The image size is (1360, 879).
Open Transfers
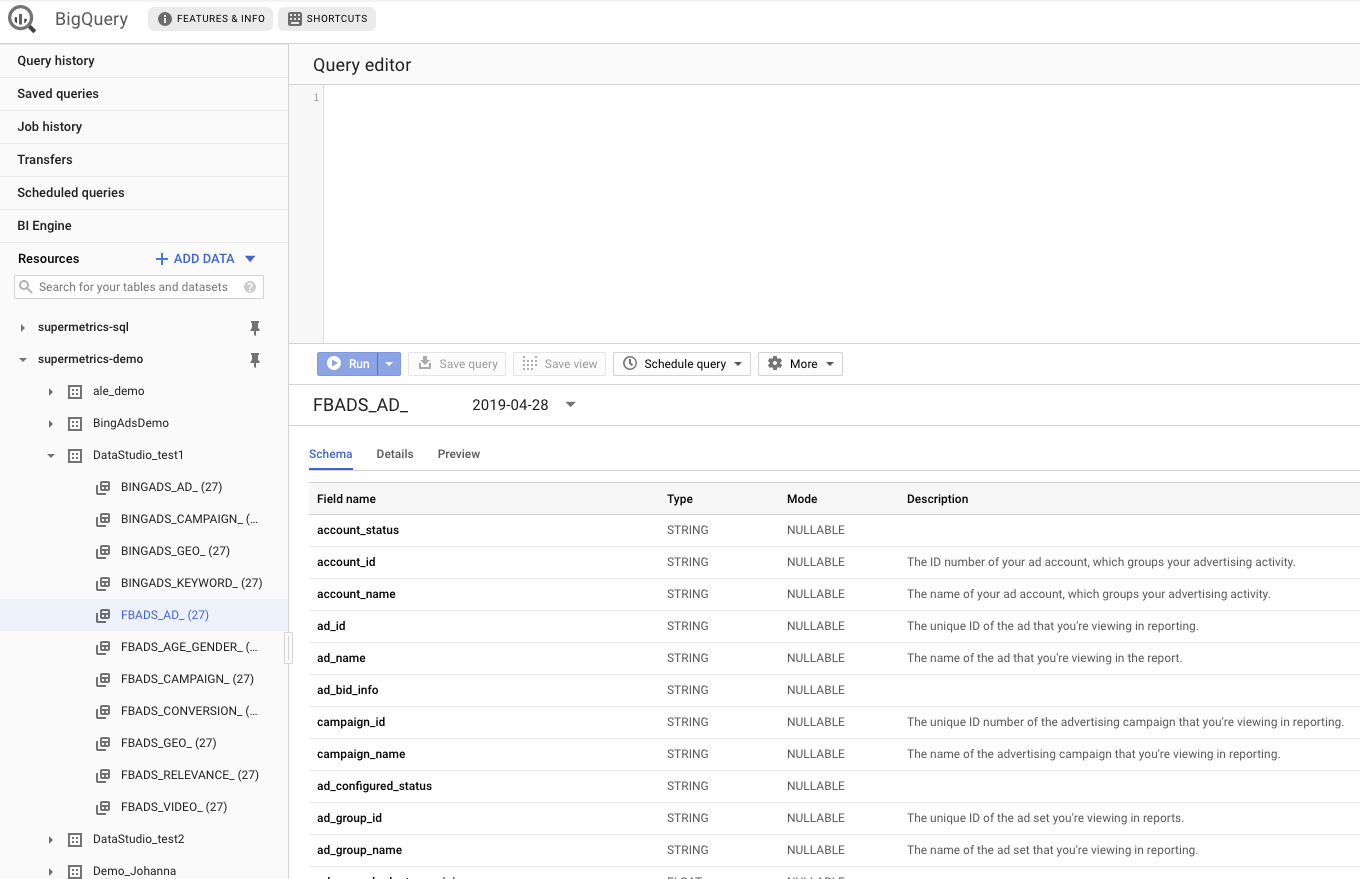click(144, 160)
